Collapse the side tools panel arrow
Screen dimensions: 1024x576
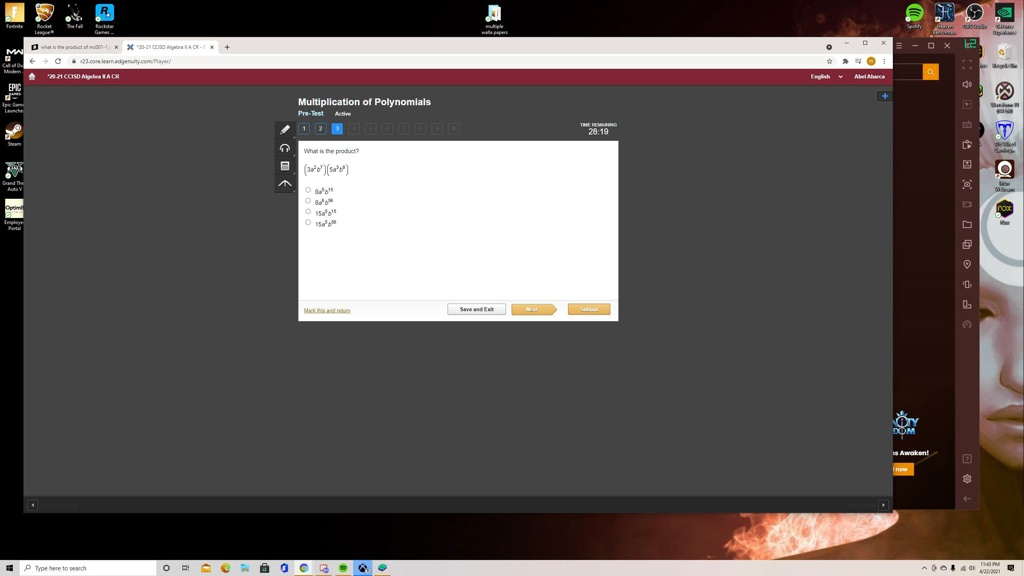pos(285,184)
